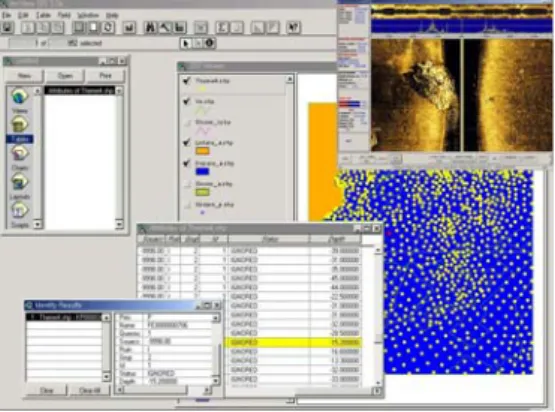Click the New button in project window
Screen dimensions: 555x412
24,76
